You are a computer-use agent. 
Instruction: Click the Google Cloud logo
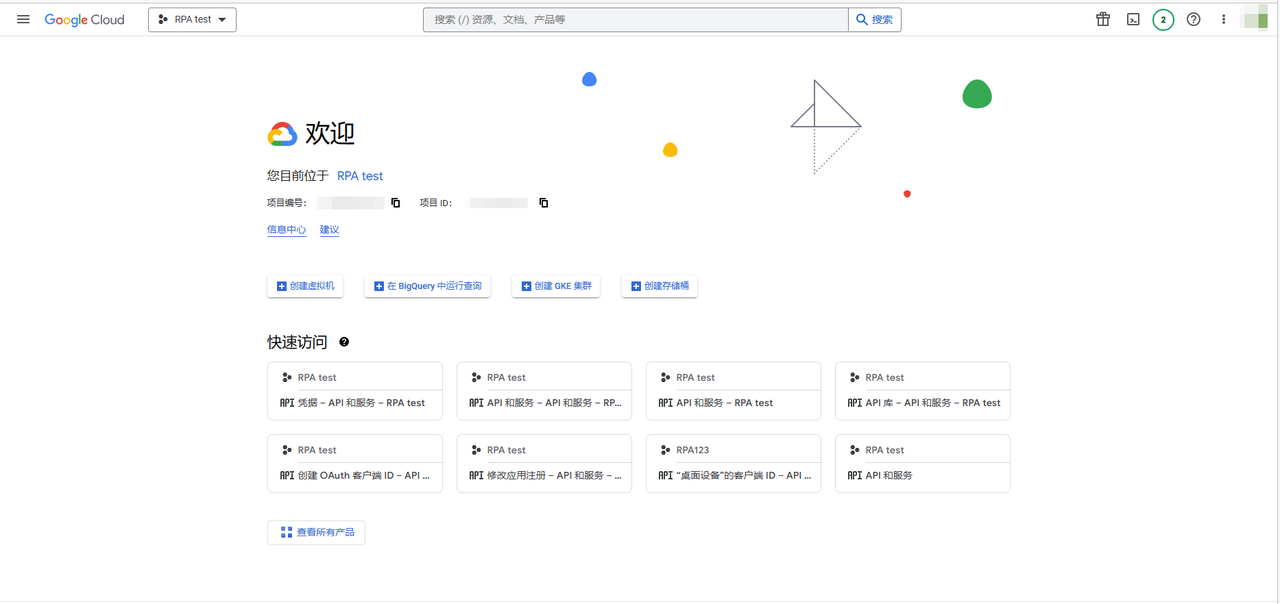(85, 19)
